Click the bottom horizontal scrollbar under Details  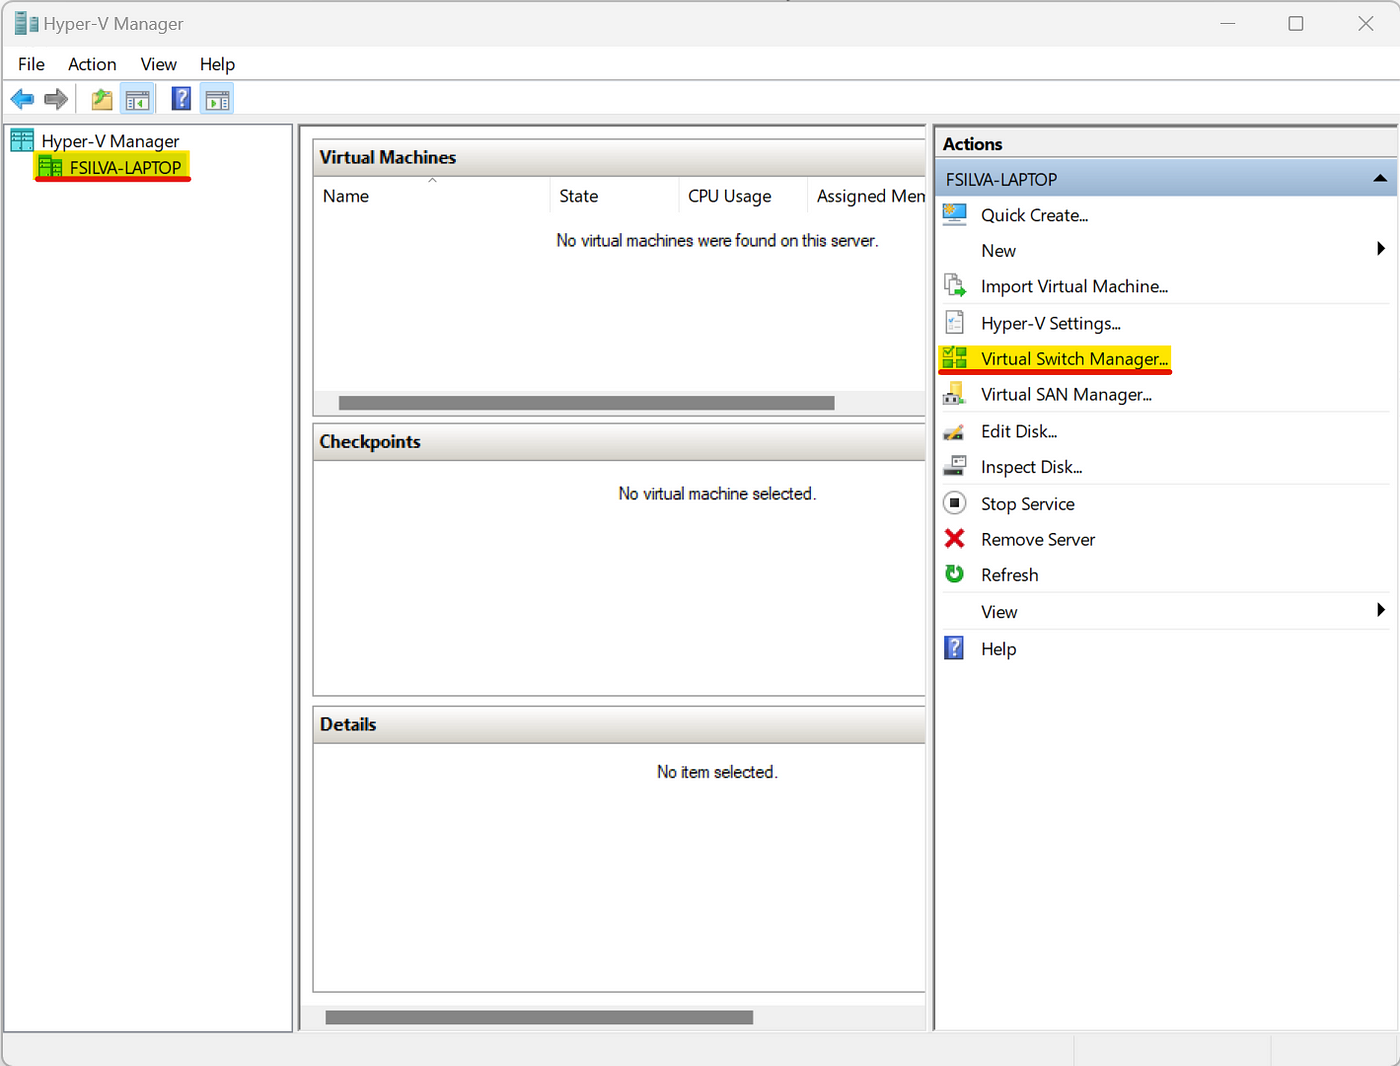[x=539, y=1017]
